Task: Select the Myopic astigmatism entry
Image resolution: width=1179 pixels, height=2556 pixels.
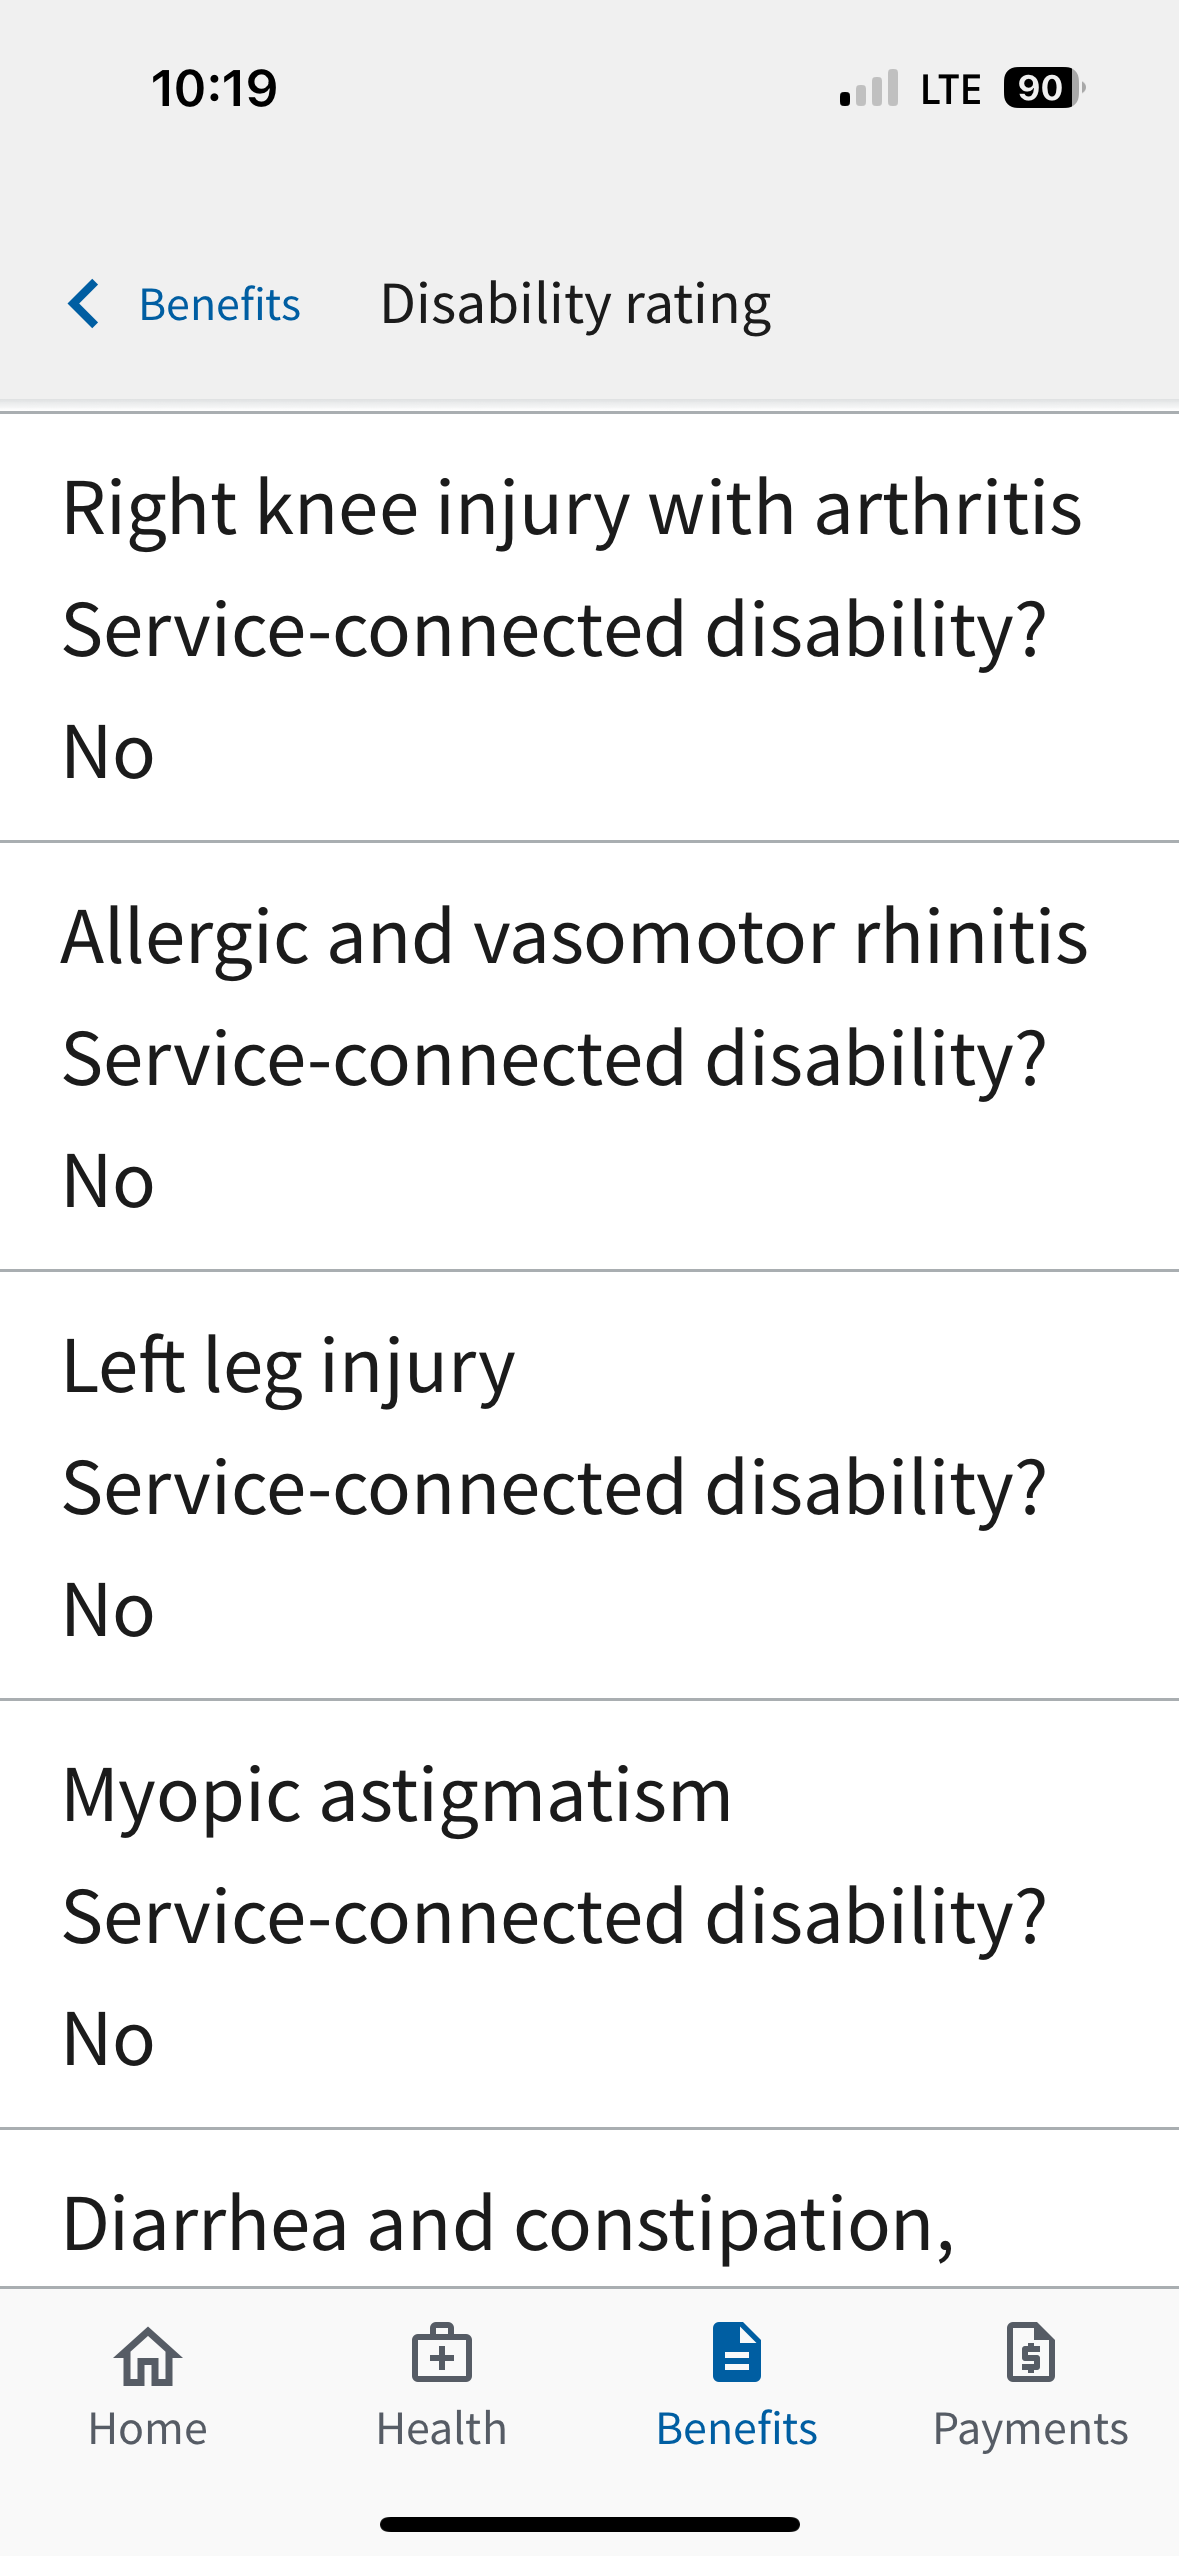Action: tap(397, 1795)
